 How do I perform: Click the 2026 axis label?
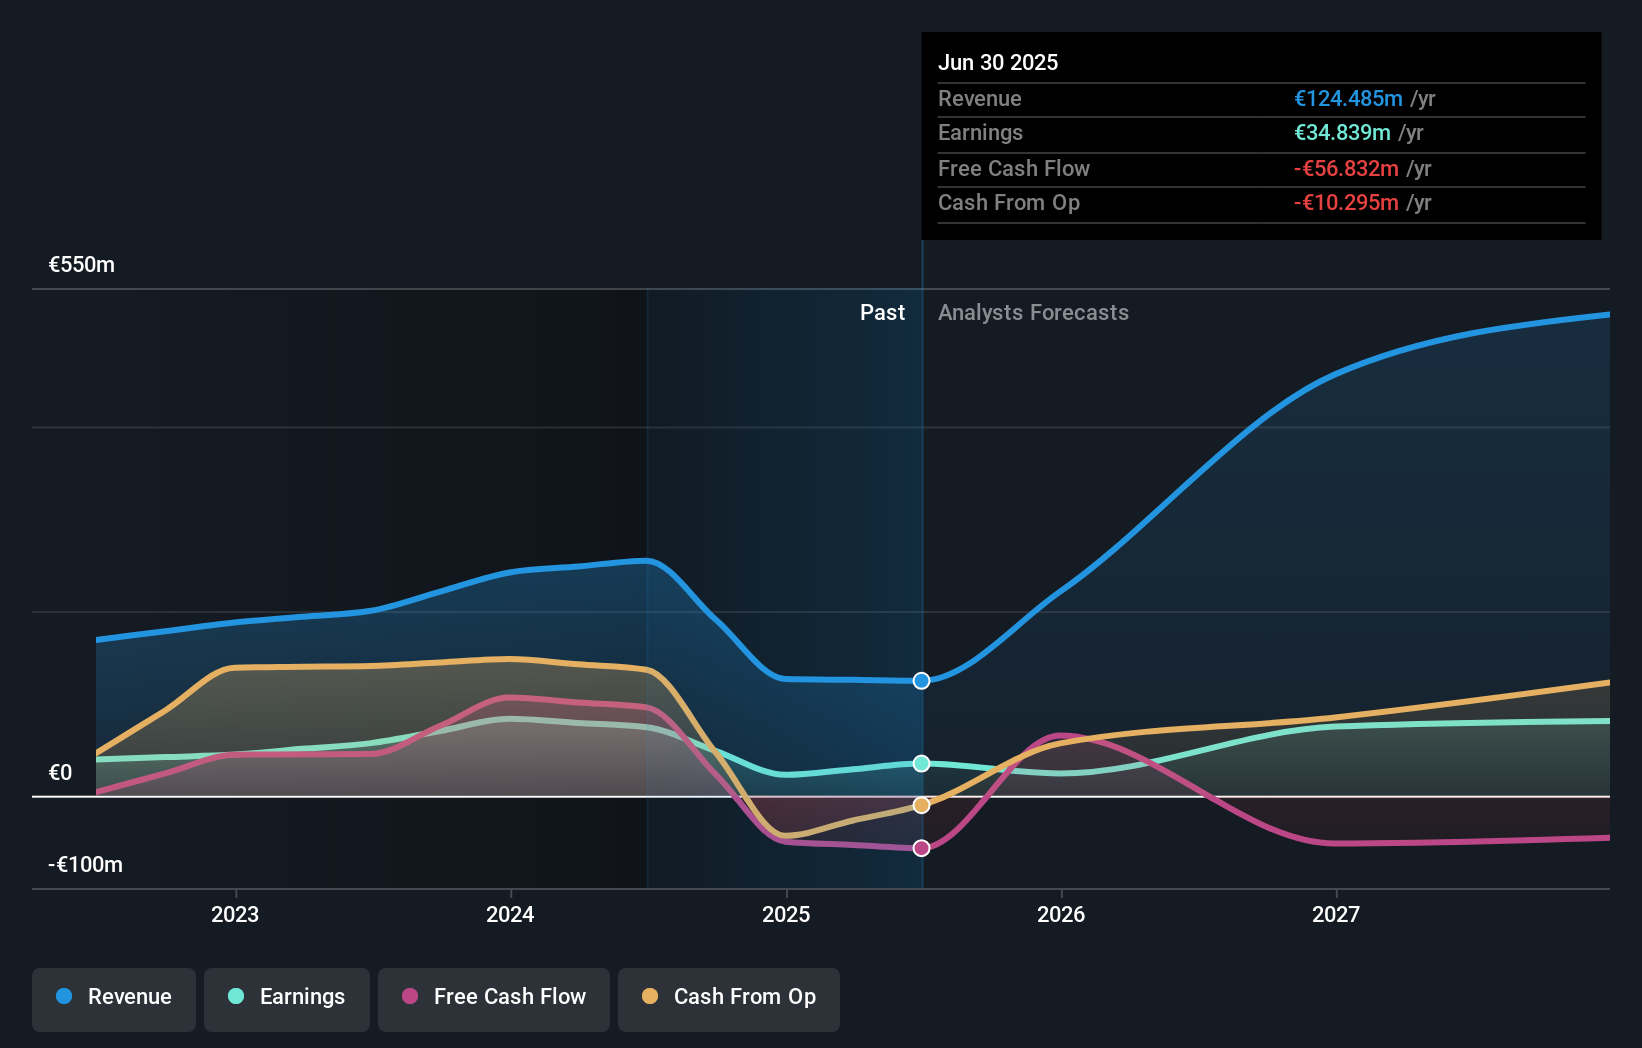[x=1062, y=913]
